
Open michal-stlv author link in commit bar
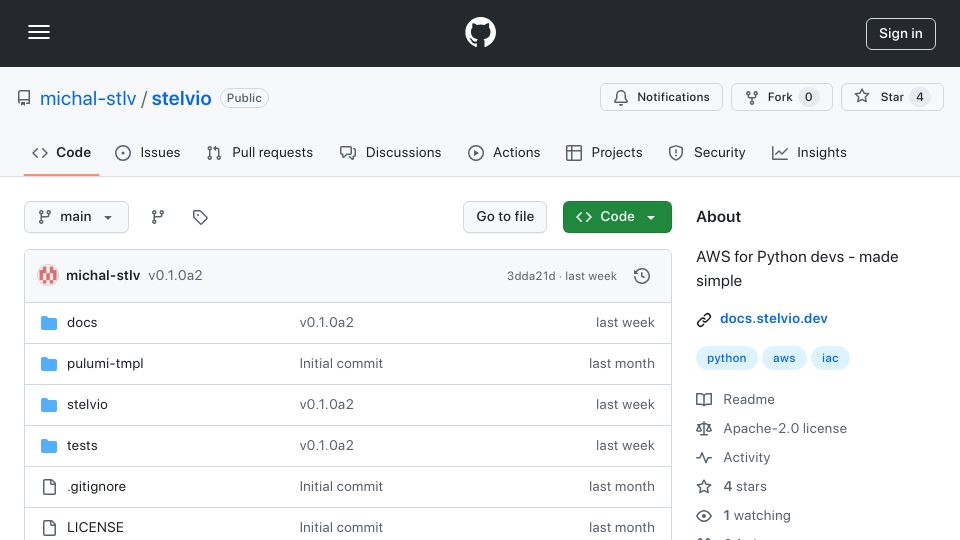click(x=103, y=276)
